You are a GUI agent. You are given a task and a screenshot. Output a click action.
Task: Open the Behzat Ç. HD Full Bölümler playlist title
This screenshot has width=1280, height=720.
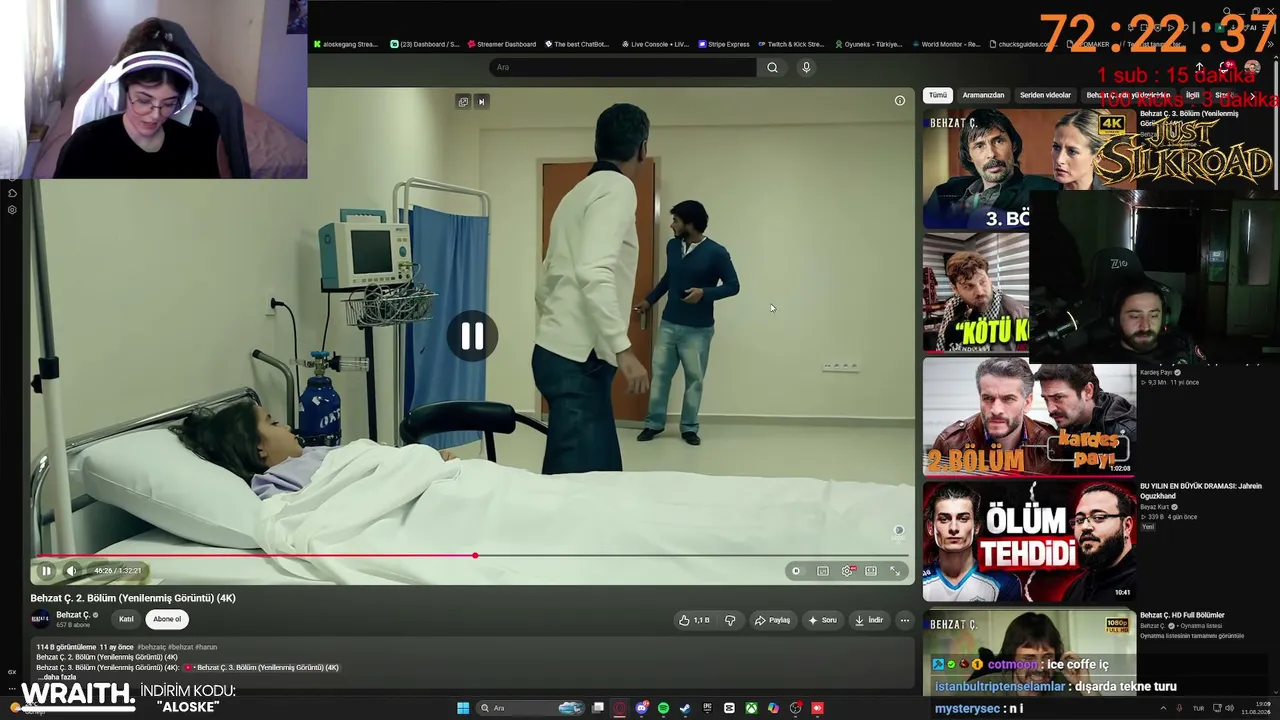click(x=1182, y=615)
